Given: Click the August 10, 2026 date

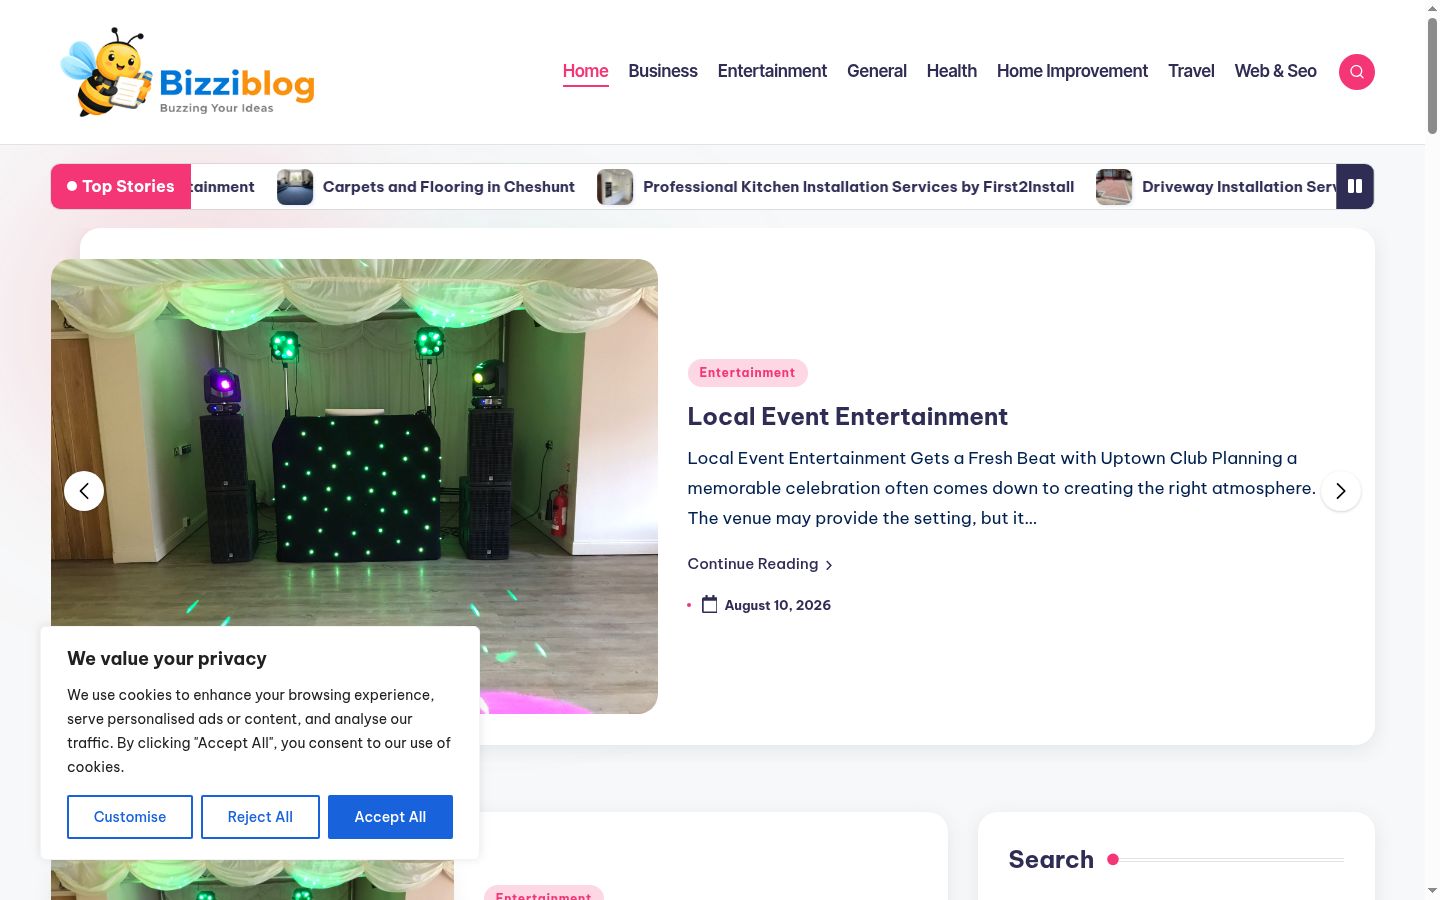Looking at the screenshot, I should pyautogui.click(x=777, y=605).
